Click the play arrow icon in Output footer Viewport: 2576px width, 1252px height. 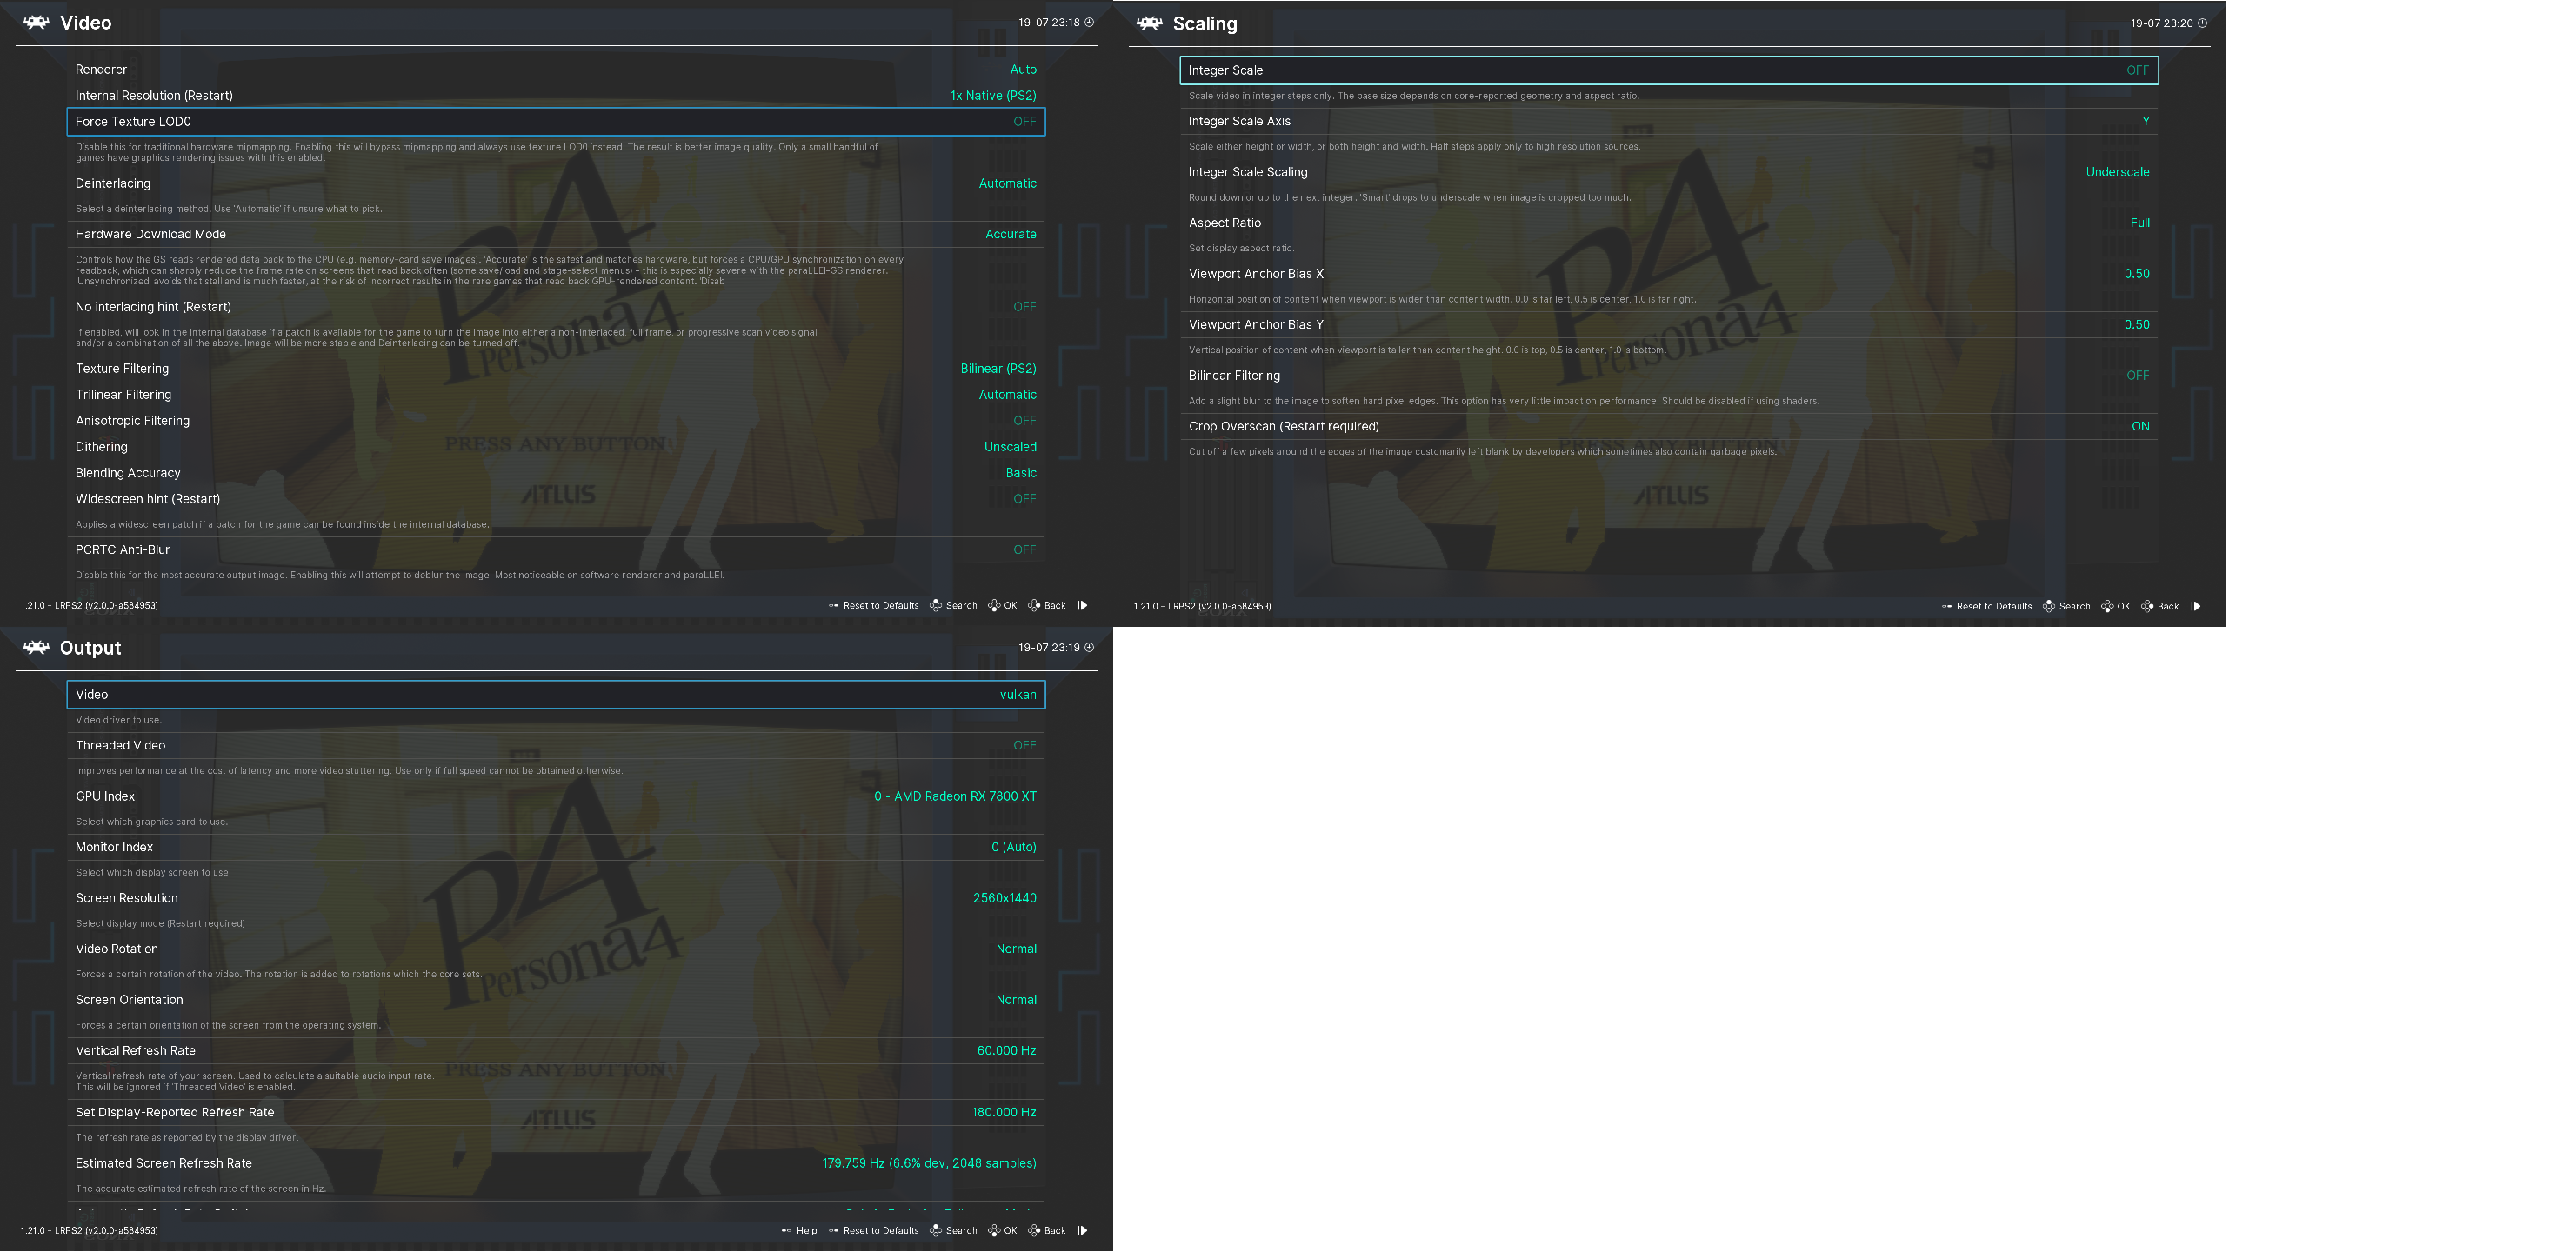(1082, 1231)
